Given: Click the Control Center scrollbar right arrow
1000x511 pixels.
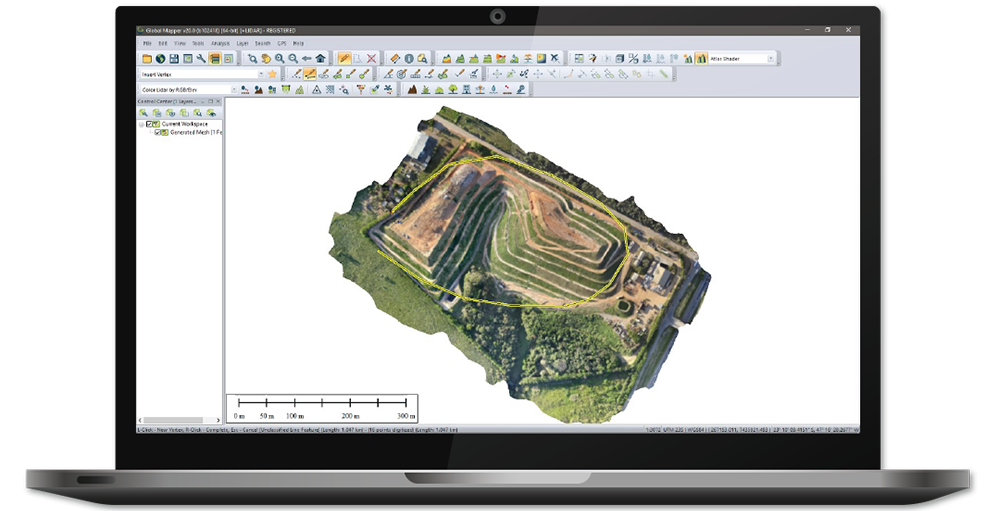Looking at the screenshot, I should (x=218, y=420).
